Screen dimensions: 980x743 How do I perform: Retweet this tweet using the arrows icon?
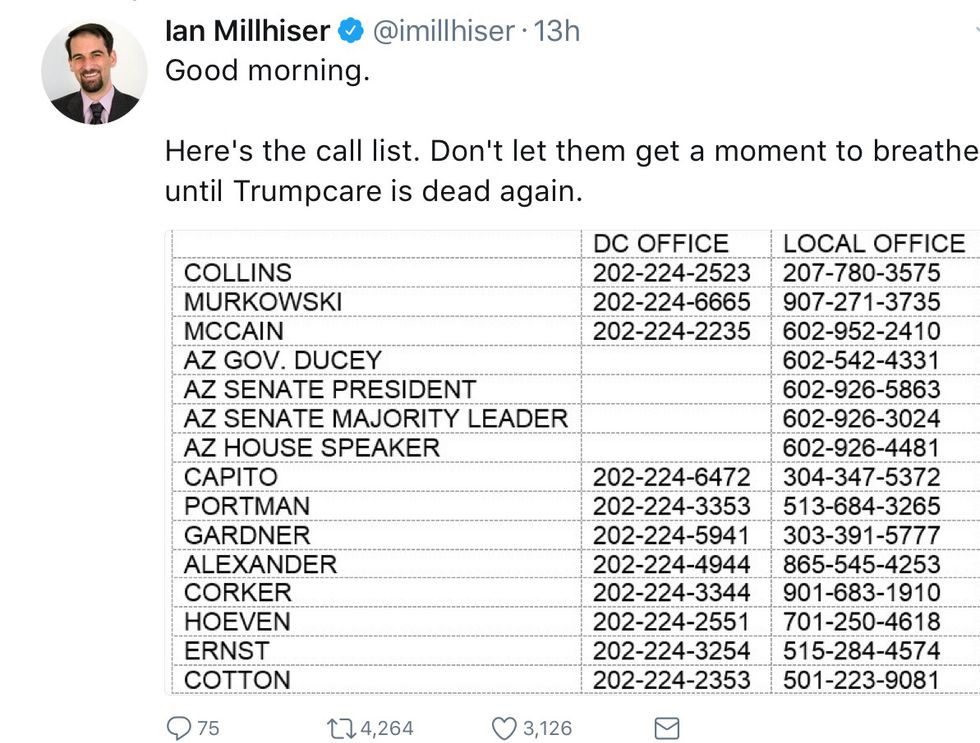pyautogui.click(x=341, y=729)
